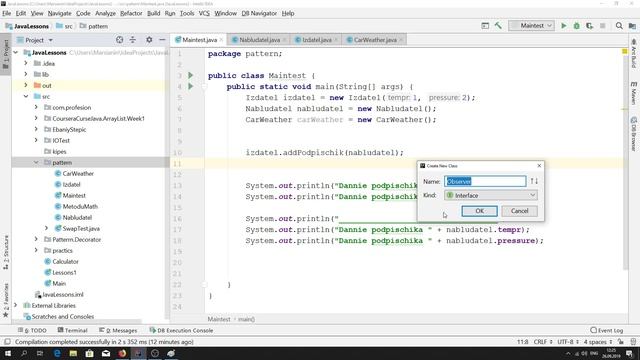Open the Favorites tool window
Image resolution: width=640 pixels, height=360 pixels.
[6, 301]
